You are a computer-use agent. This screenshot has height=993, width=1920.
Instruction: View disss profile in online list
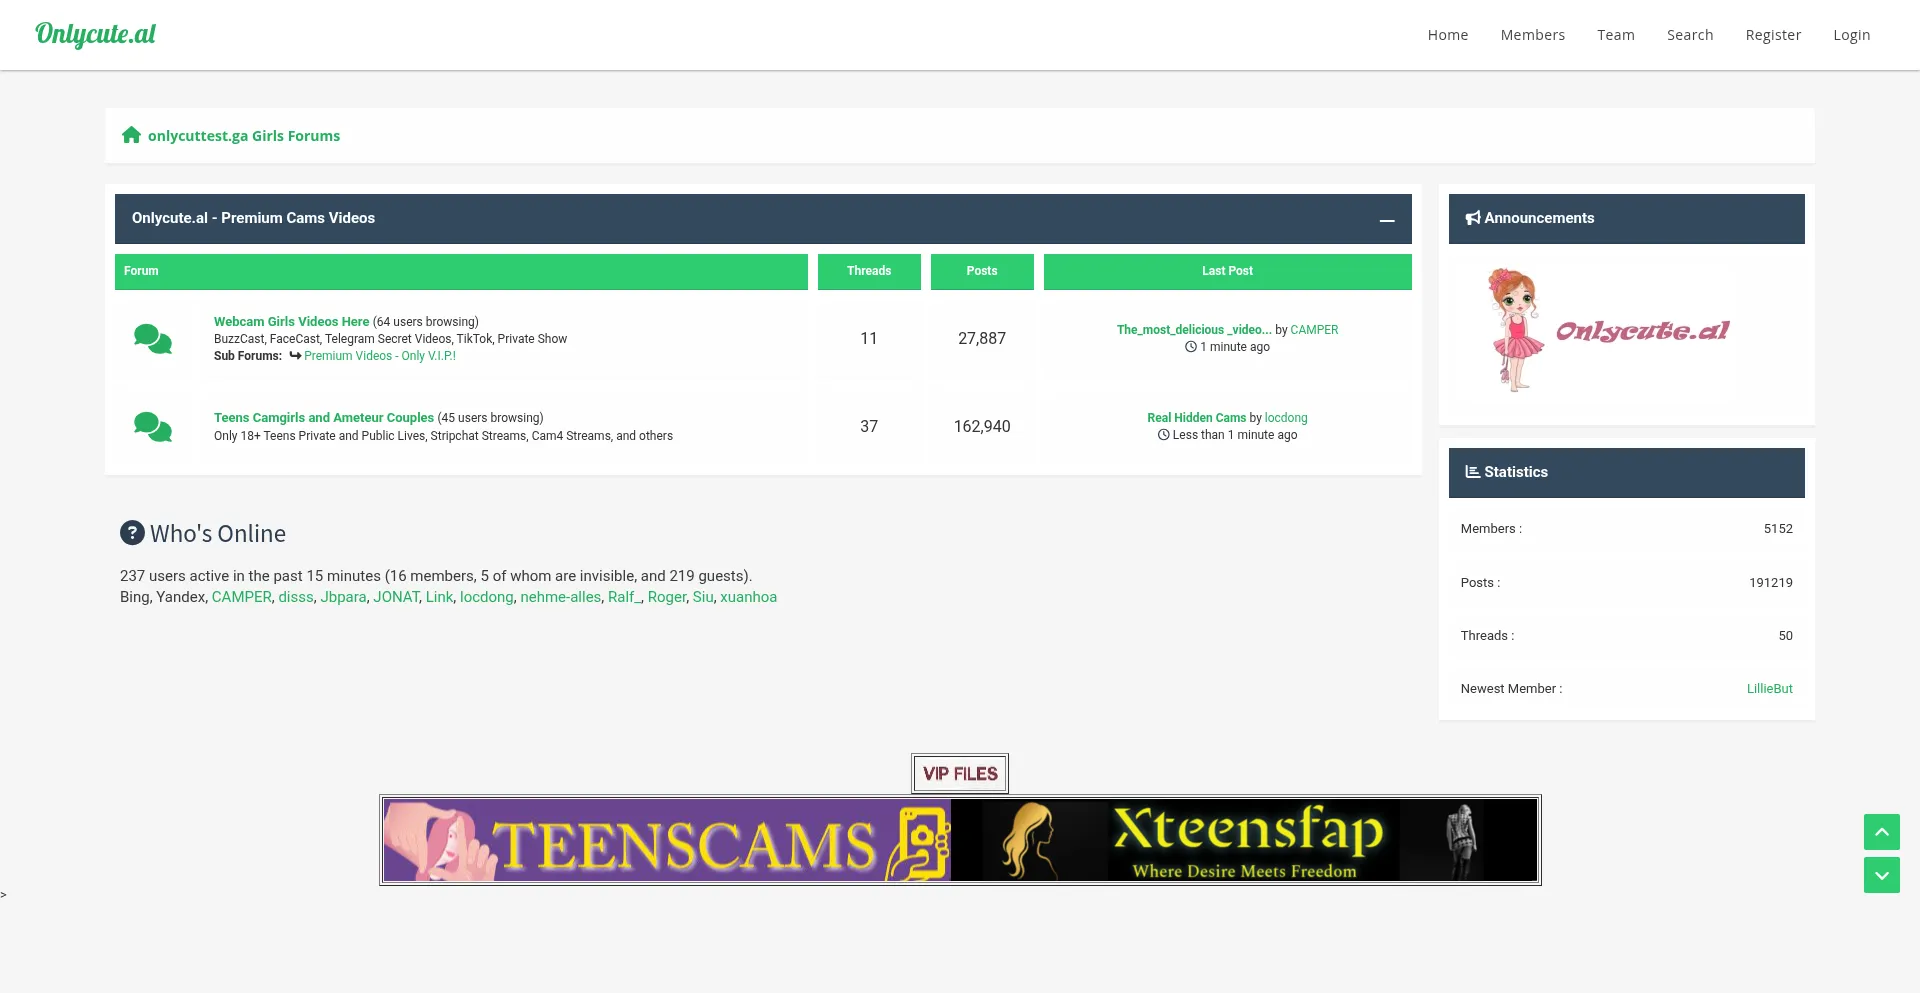pos(296,597)
